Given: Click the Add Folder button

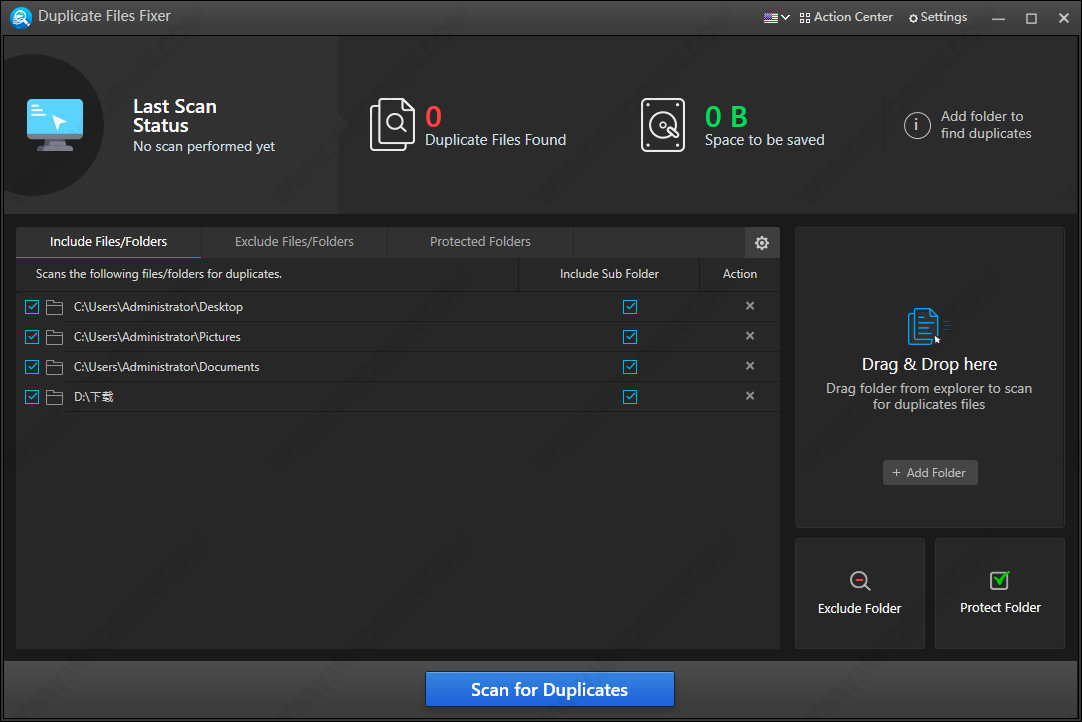Looking at the screenshot, I should click(929, 473).
